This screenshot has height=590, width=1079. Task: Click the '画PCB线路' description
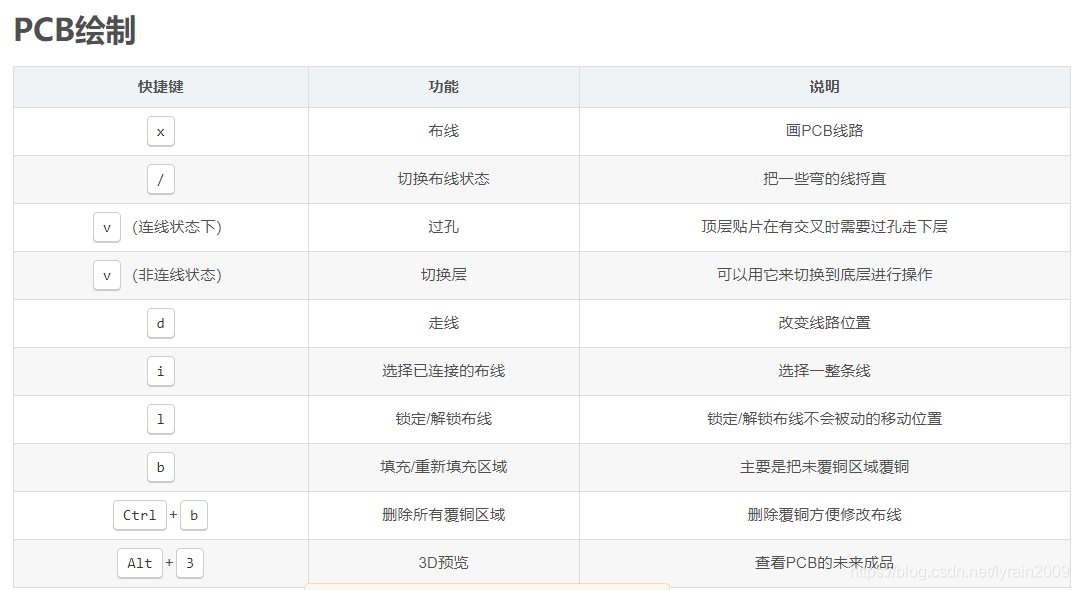pos(824,131)
